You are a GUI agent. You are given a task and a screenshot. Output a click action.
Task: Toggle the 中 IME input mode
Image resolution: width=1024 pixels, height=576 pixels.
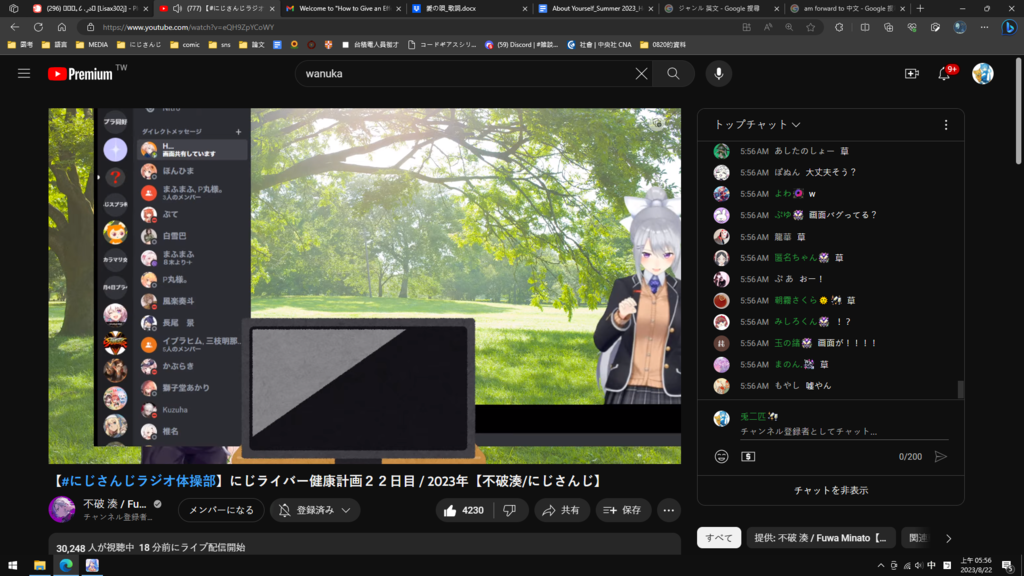tap(932, 566)
